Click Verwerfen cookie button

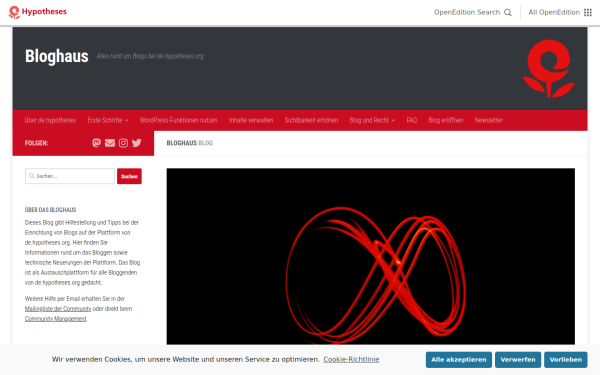point(518,360)
